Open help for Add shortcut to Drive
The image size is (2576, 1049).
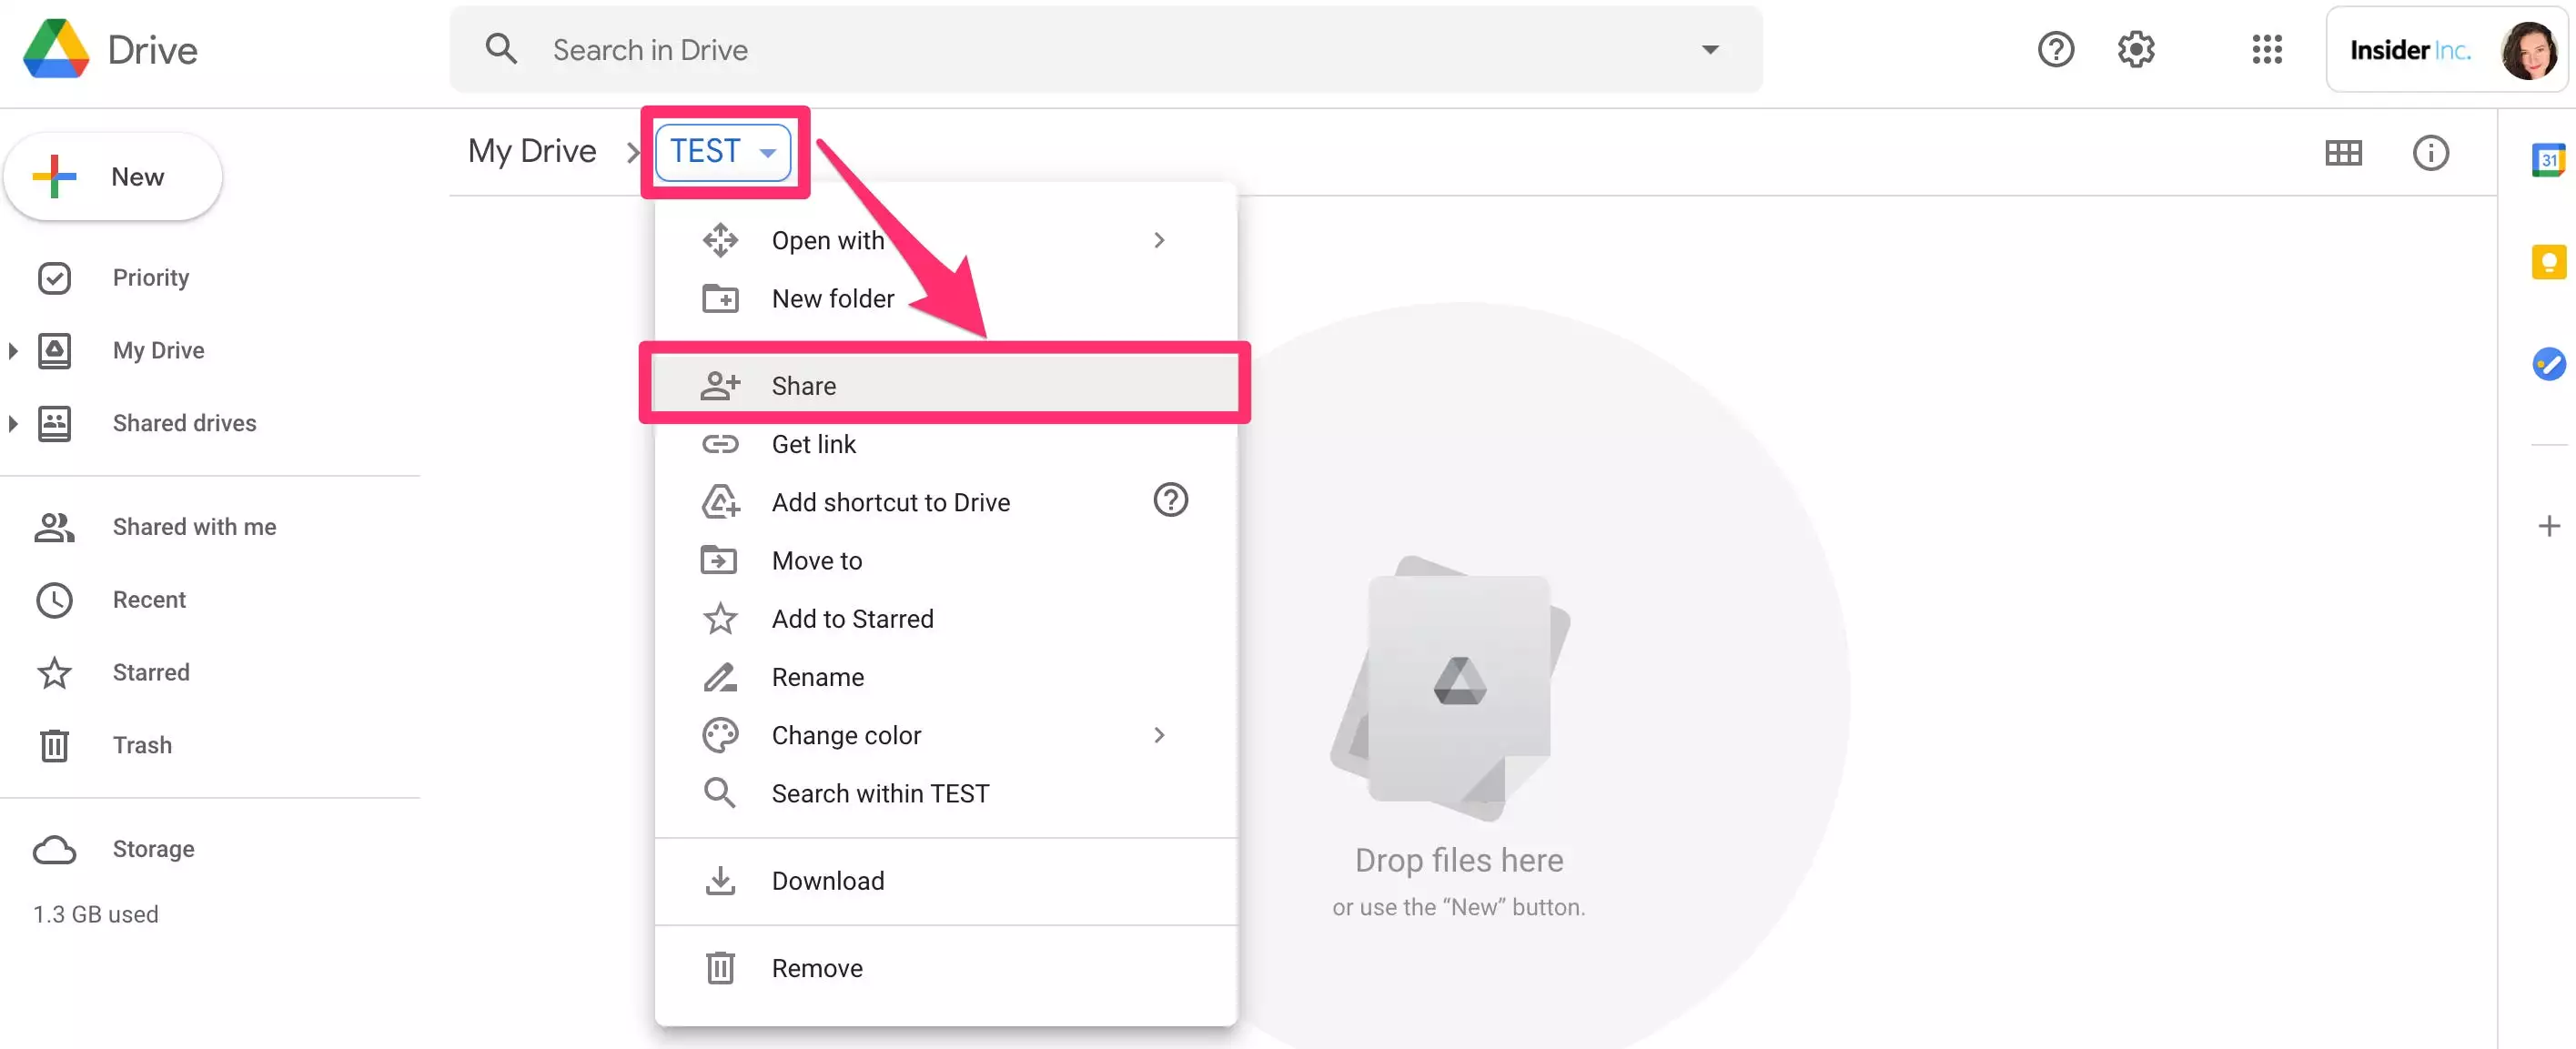(x=1170, y=500)
